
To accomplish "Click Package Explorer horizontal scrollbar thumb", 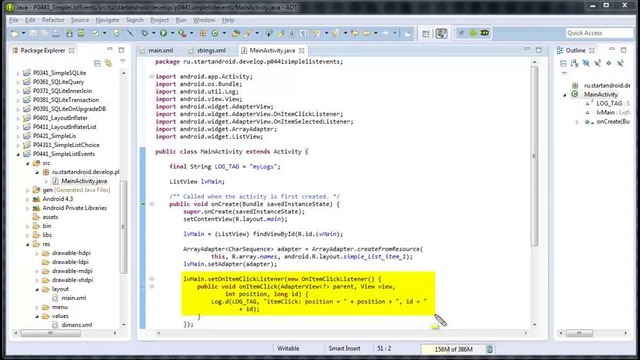I will click(50, 333).
